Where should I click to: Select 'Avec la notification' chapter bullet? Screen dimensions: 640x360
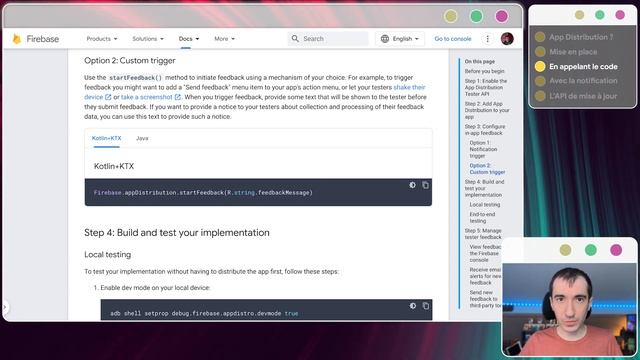pyautogui.click(x=540, y=81)
